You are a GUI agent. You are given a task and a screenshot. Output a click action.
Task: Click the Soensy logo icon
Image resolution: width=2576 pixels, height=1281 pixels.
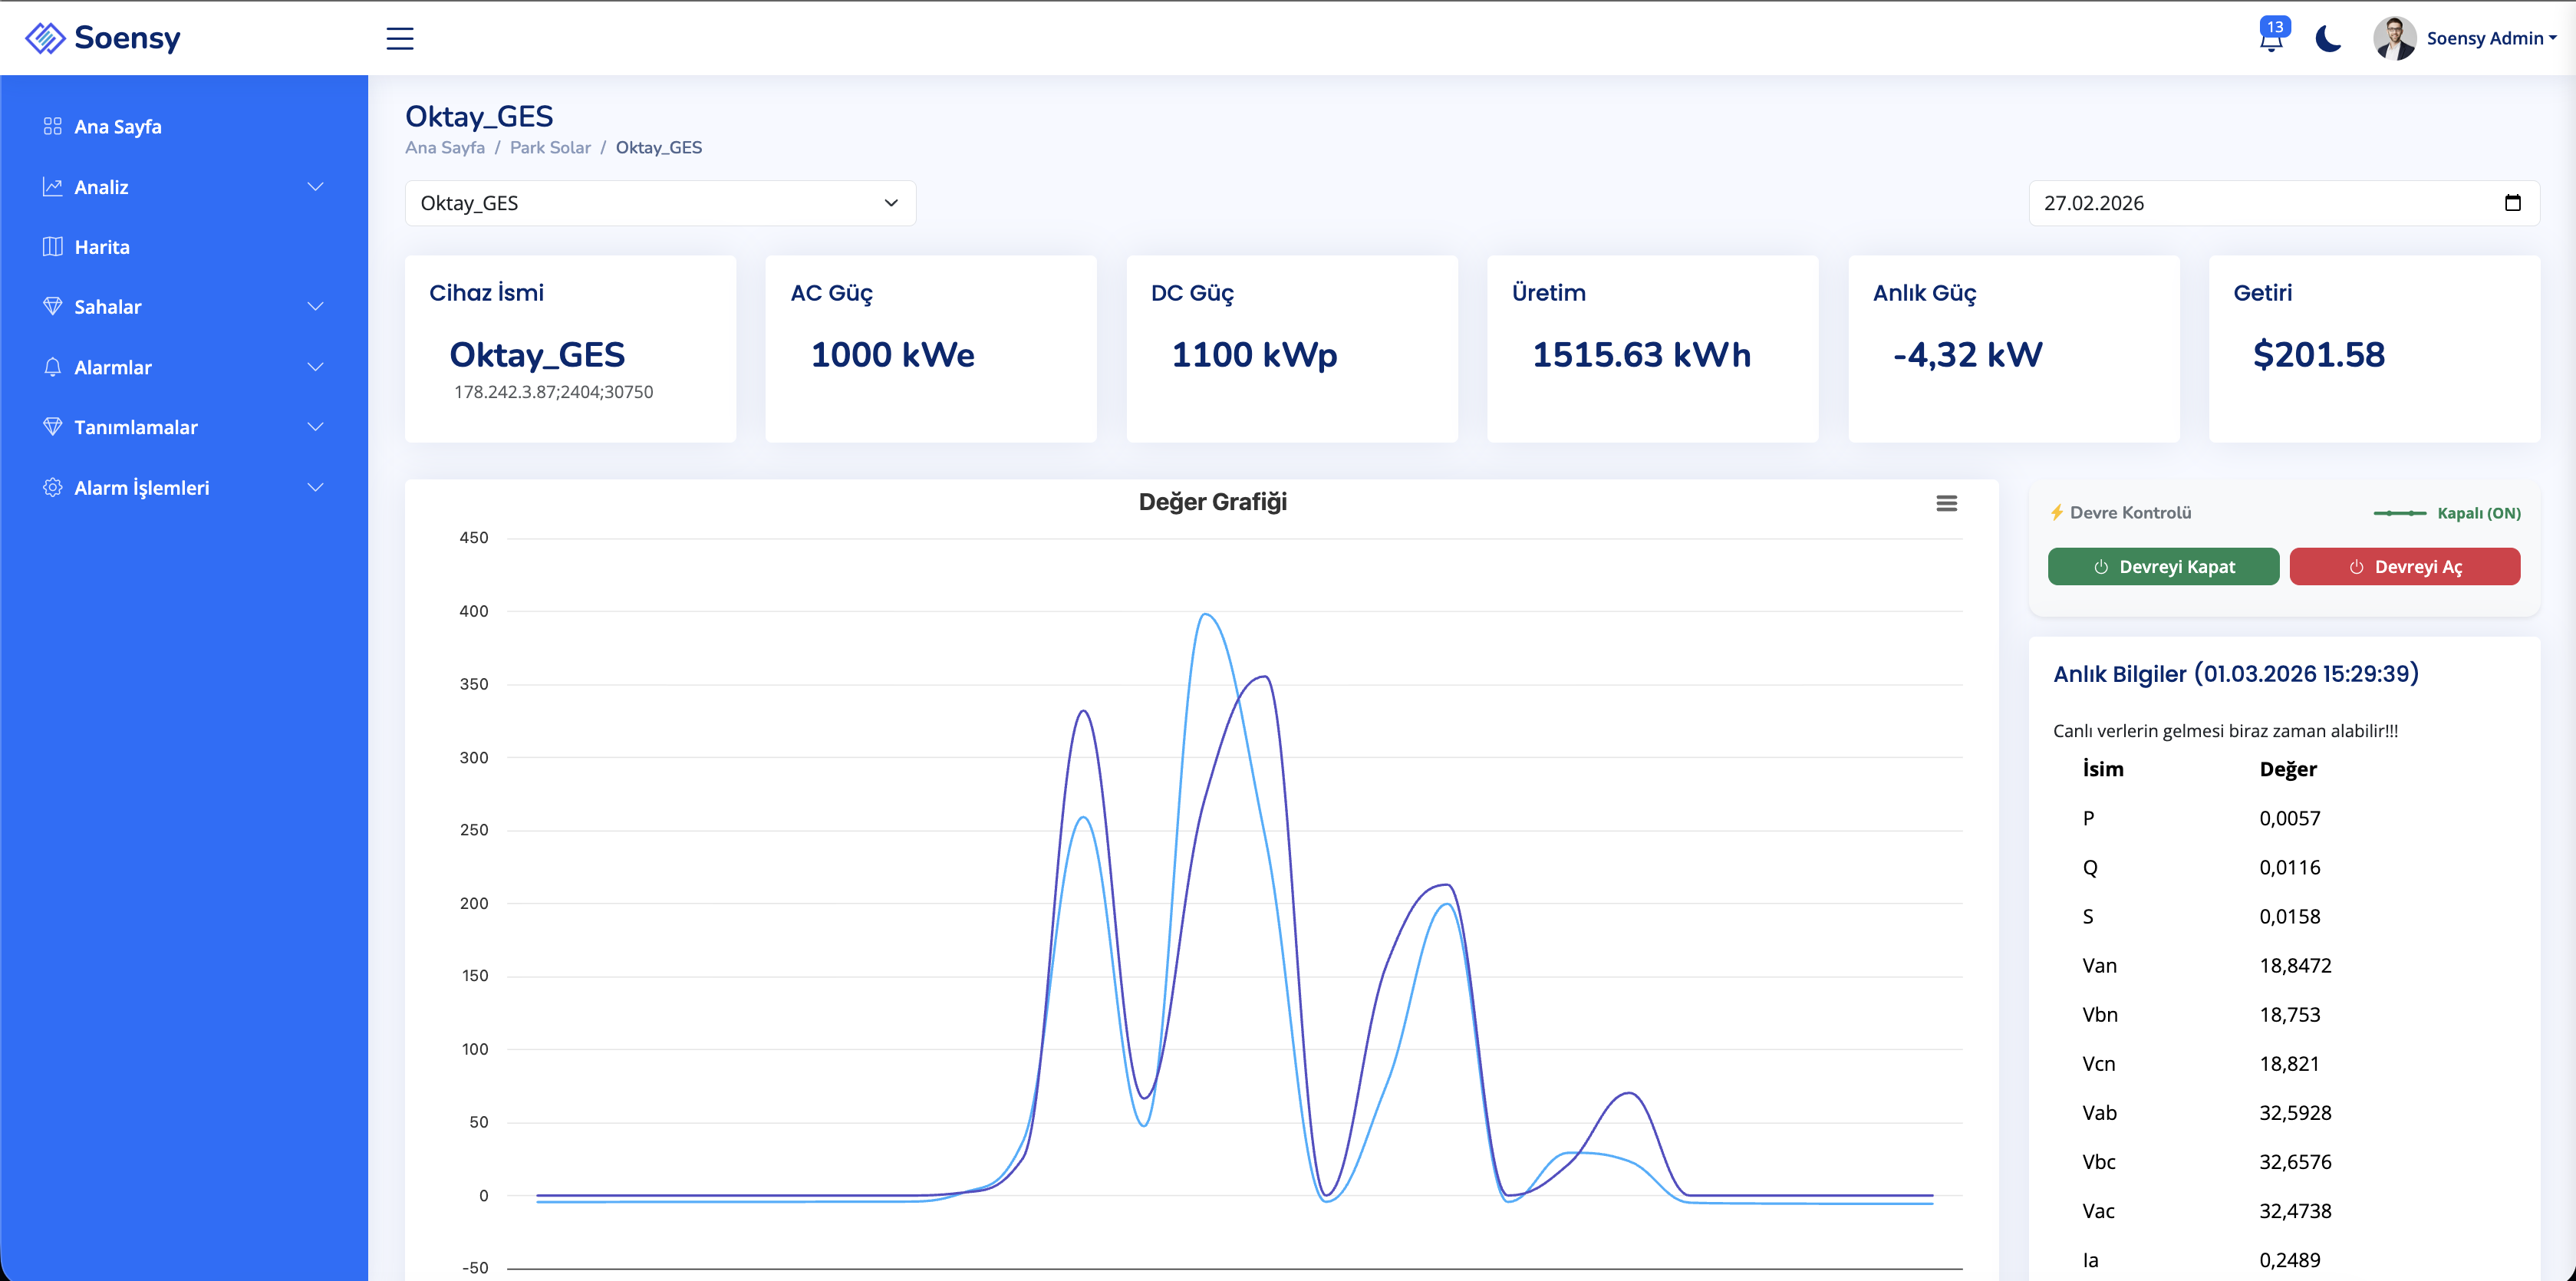coord(45,38)
